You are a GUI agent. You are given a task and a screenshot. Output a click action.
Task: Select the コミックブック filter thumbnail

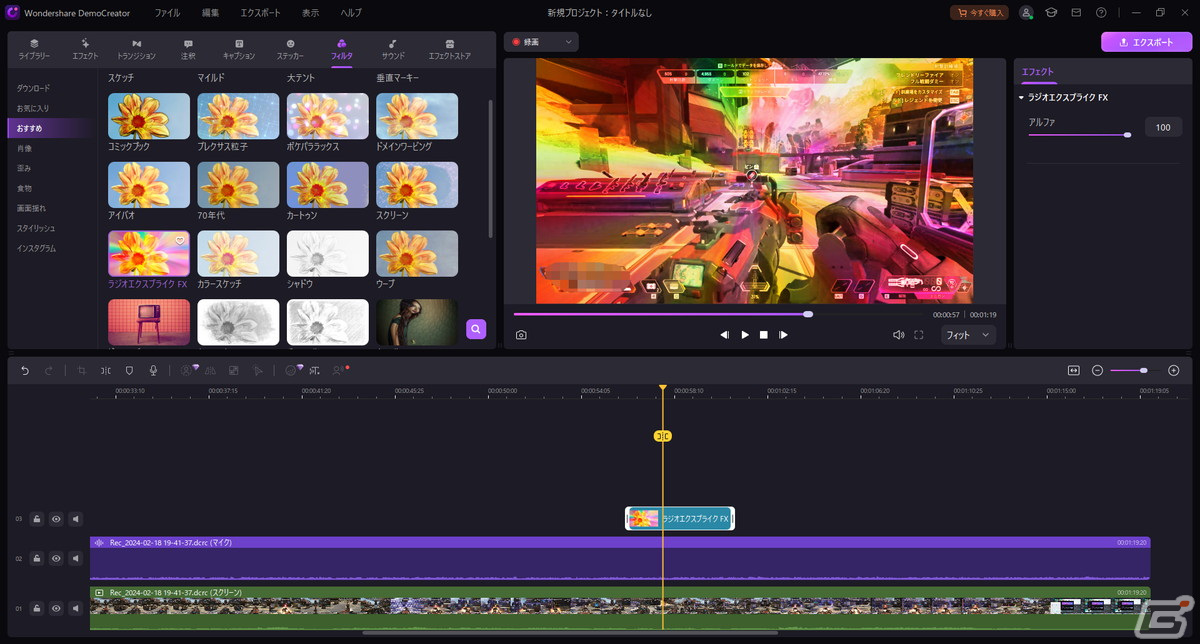point(148,116)
